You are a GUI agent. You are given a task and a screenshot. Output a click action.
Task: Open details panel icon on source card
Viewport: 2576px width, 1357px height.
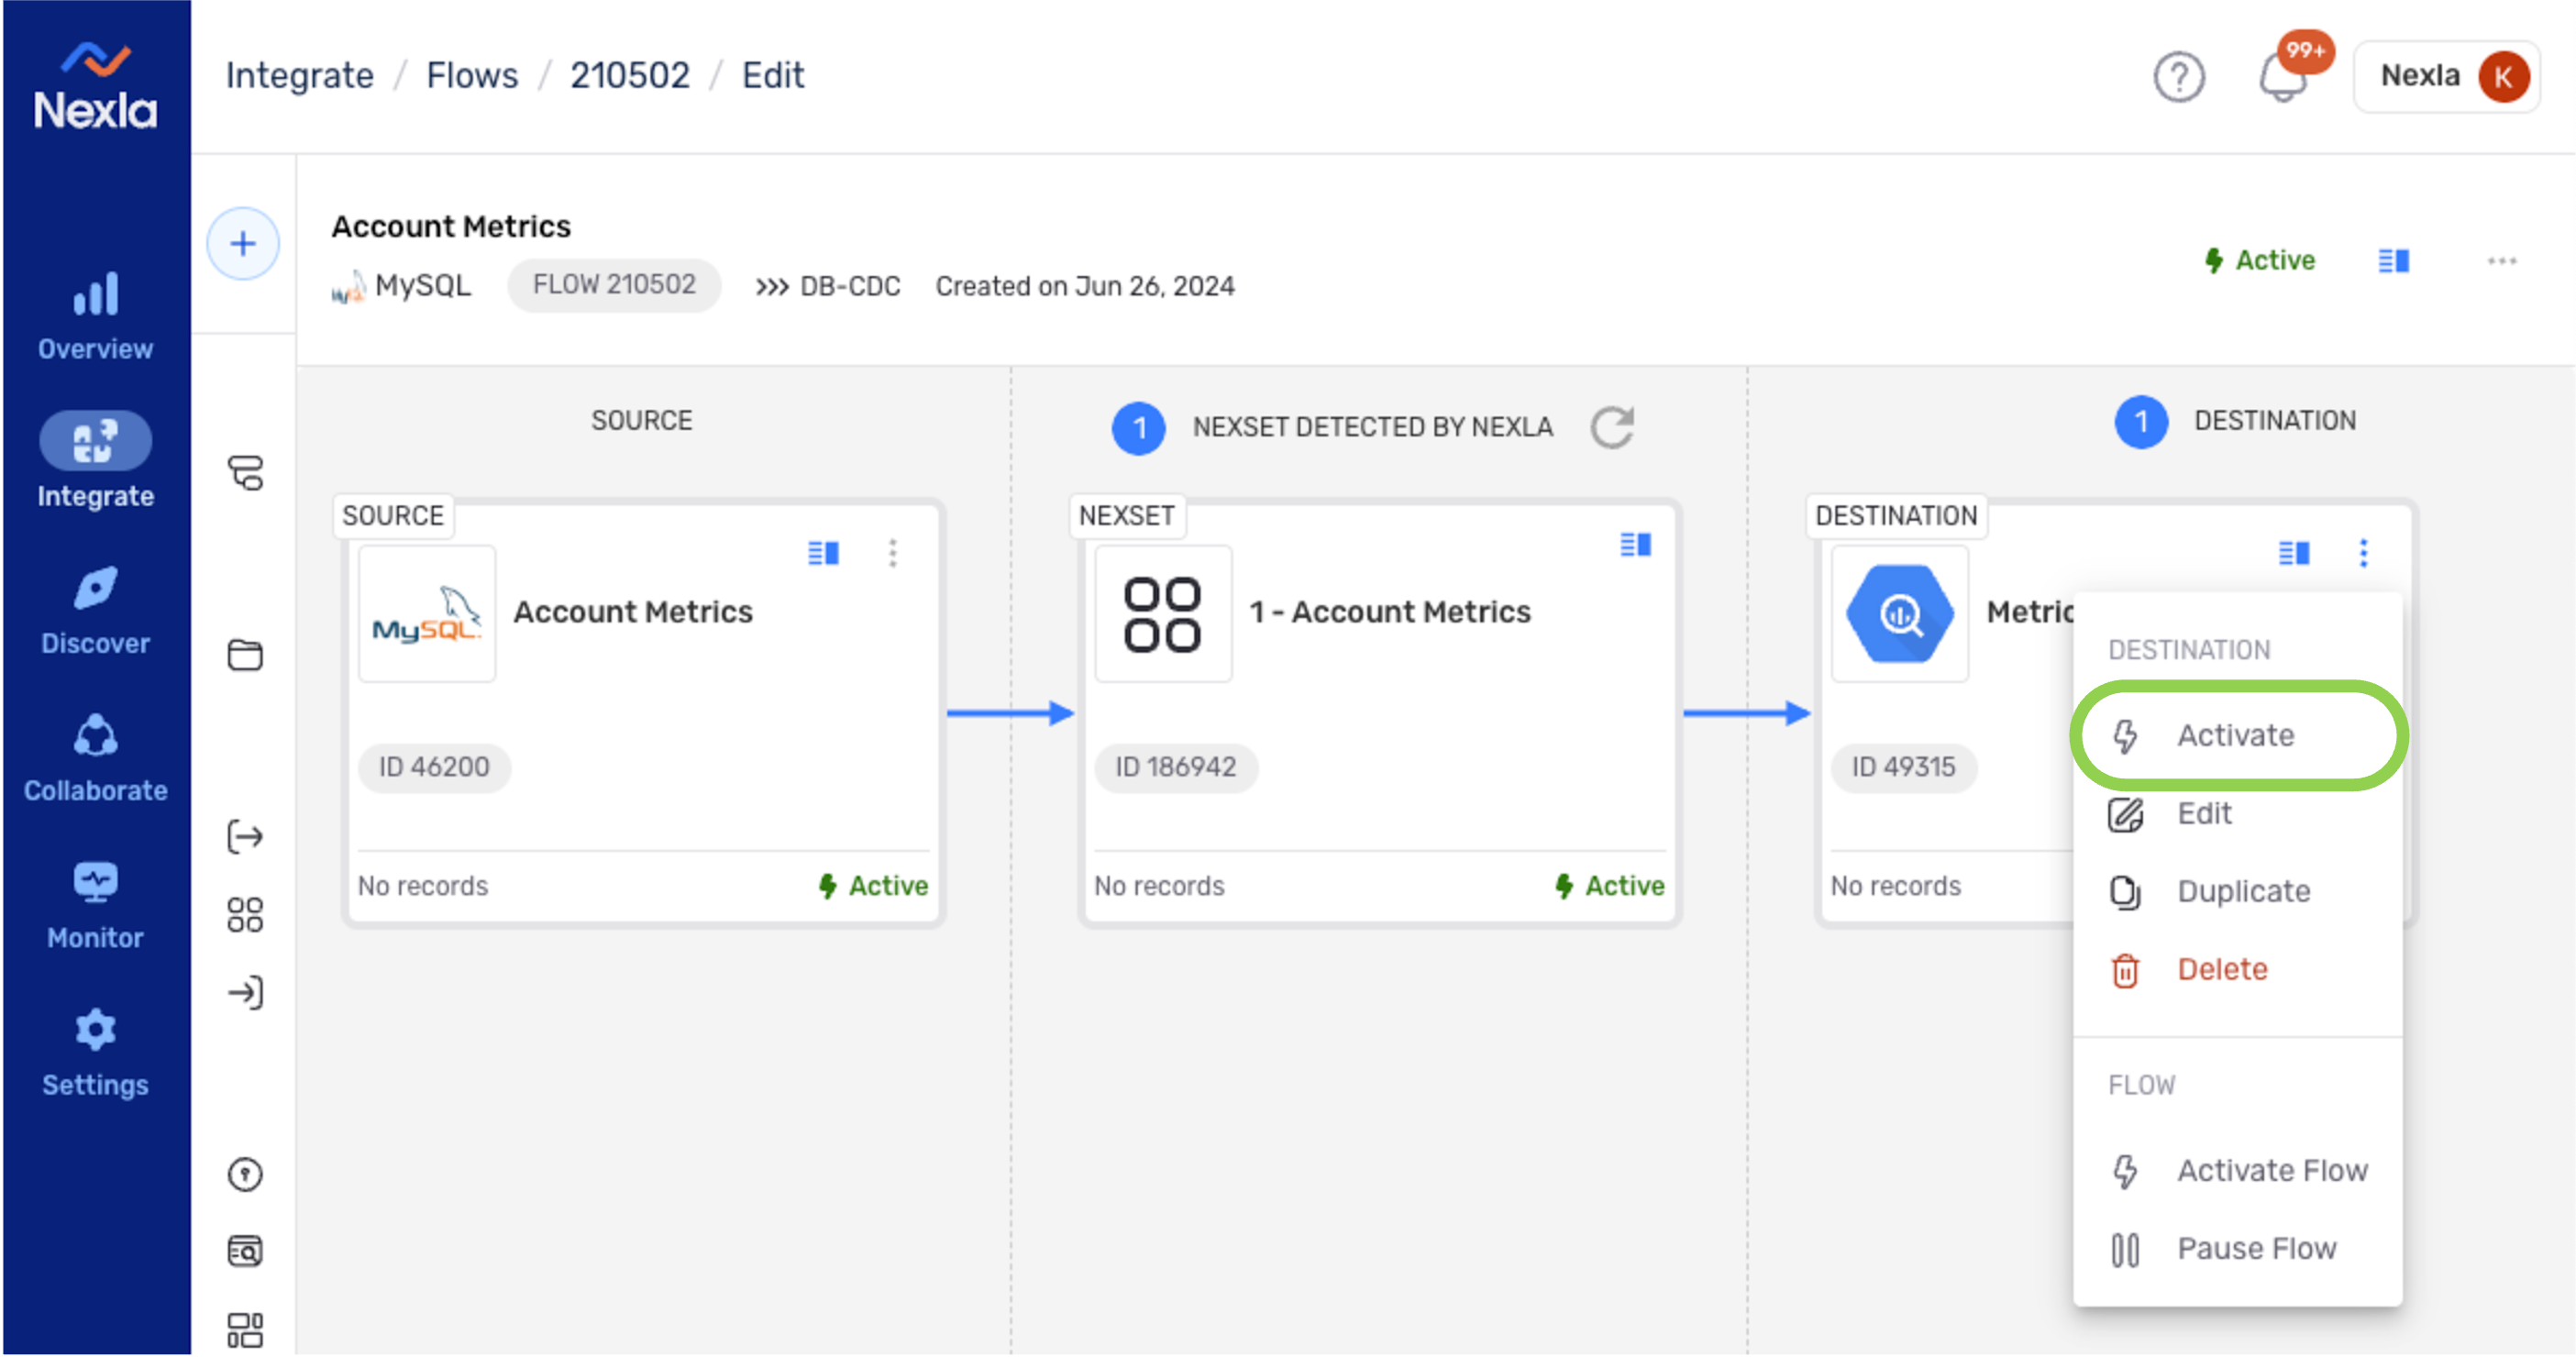[823, 553]
